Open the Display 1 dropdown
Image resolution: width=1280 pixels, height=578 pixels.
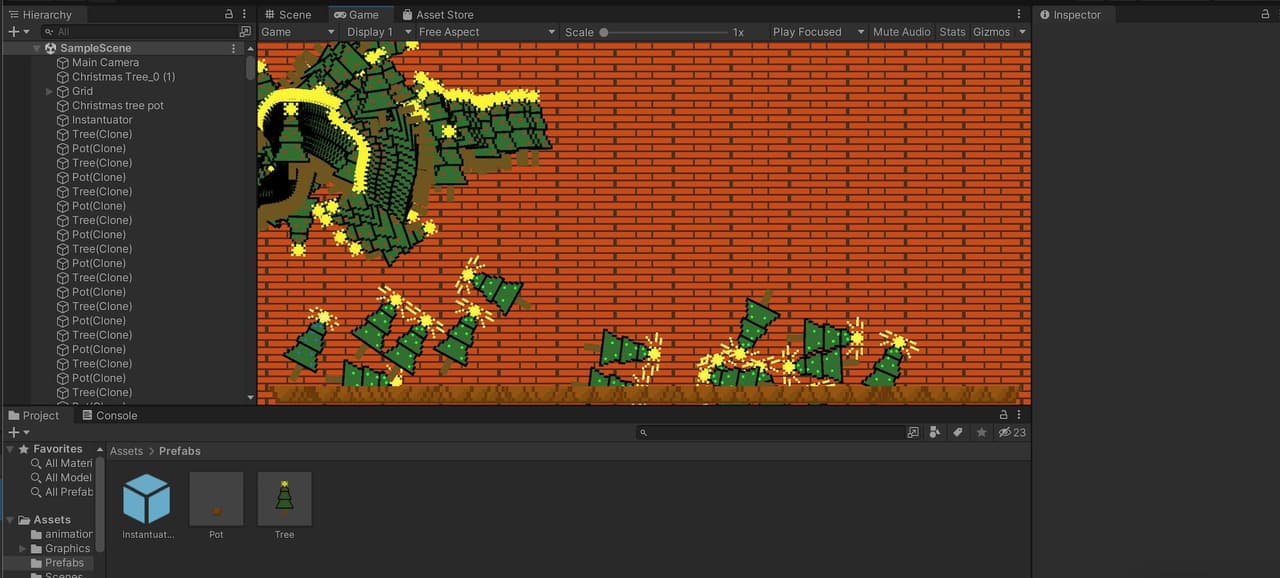(x=378, y=32)
